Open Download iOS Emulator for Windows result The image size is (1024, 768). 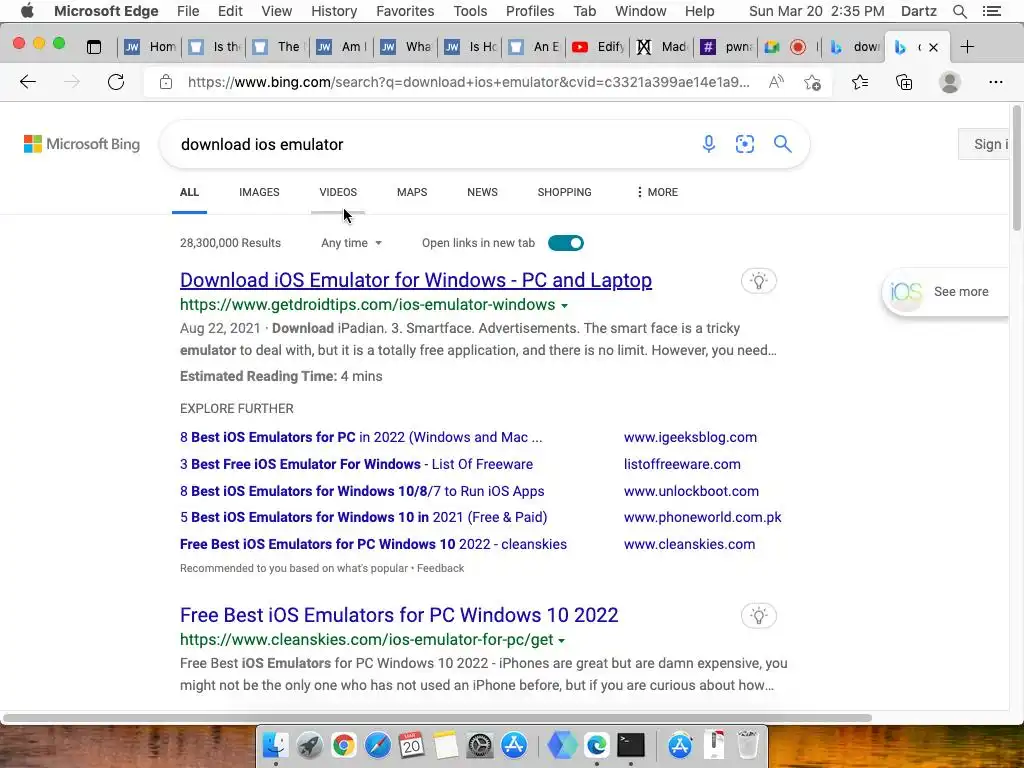(x=416, y=280)
